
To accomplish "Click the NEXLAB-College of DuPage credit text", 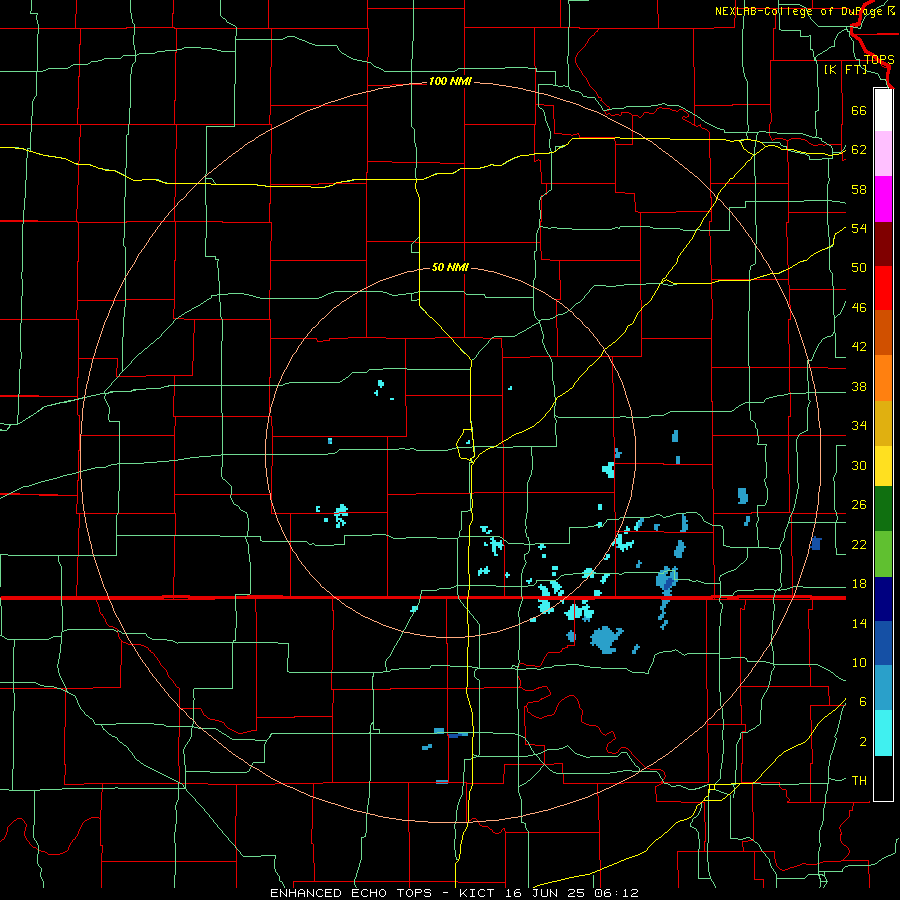I will click(x=804, y=11).
